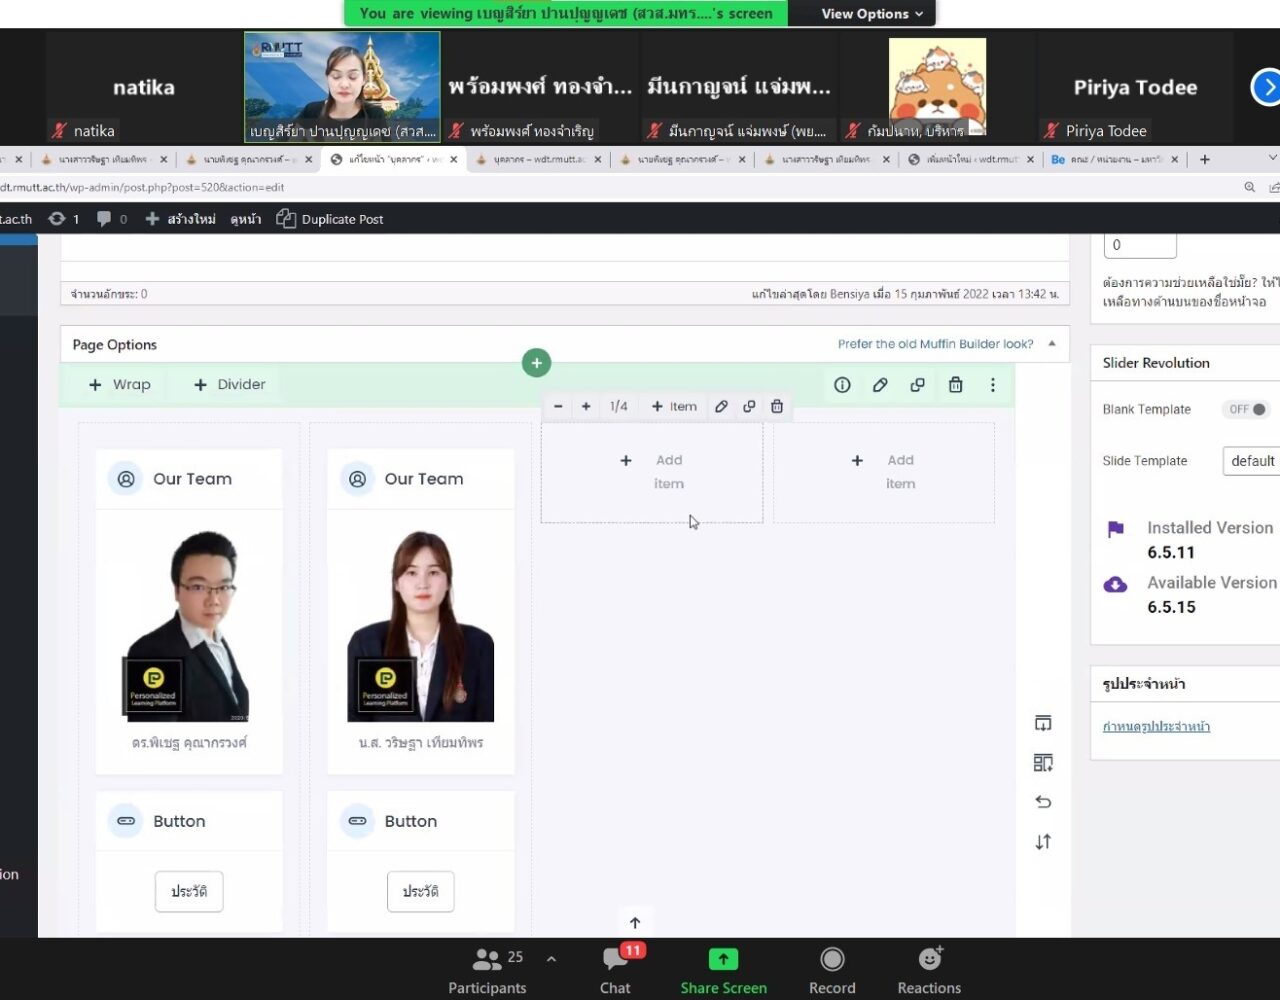Select the ดร.พิเชฐ คุณากรวงศ์ portrait photo
Viewport: 1280px width, 1000px height.
[189, 626]
